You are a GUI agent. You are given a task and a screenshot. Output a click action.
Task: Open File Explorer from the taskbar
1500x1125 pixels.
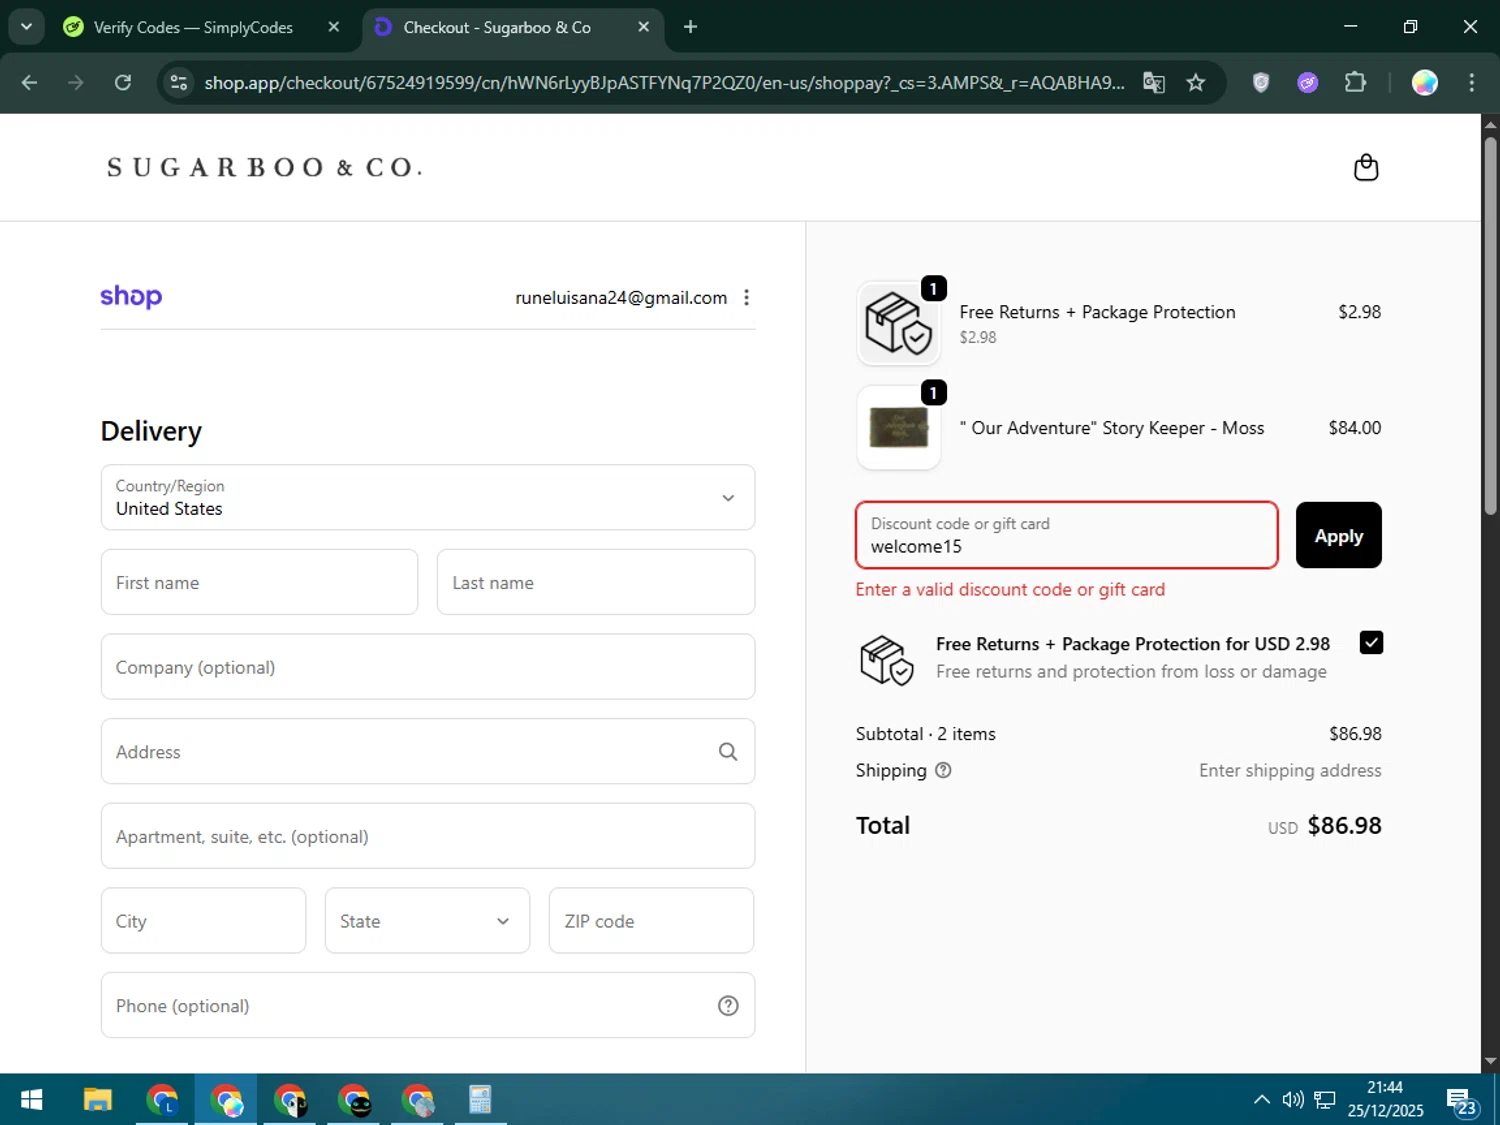[x=97, y=1100]
